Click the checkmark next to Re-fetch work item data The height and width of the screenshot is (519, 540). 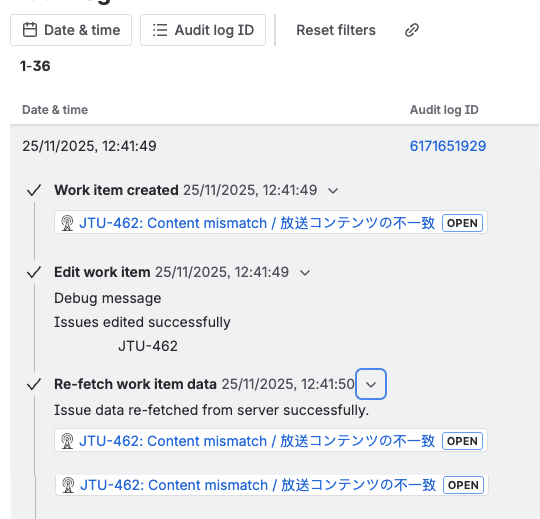click(x=34, y=384)
